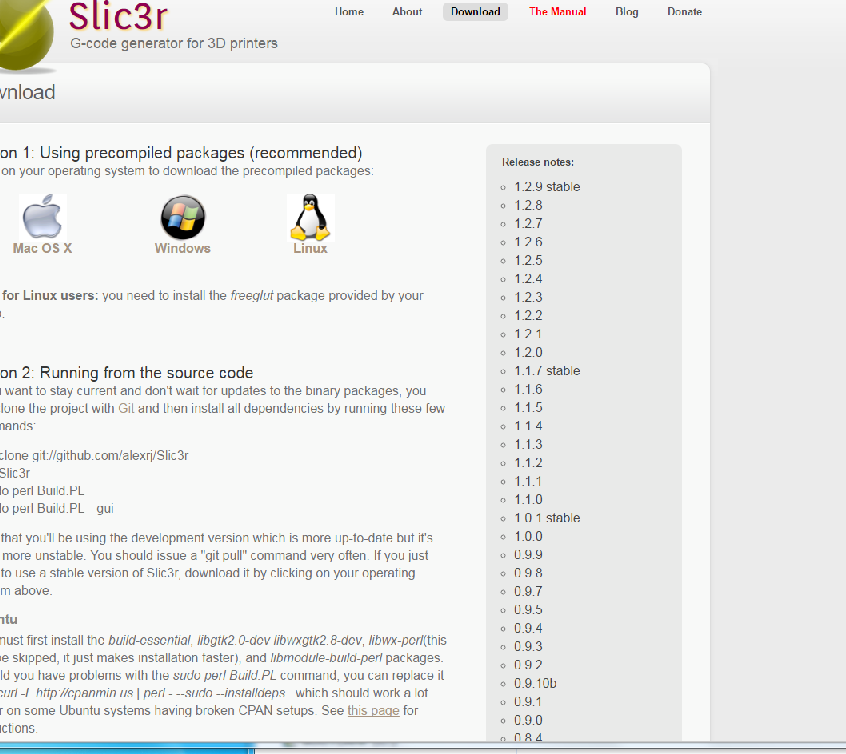Open release notes for 1.1.7 stable

547,371
